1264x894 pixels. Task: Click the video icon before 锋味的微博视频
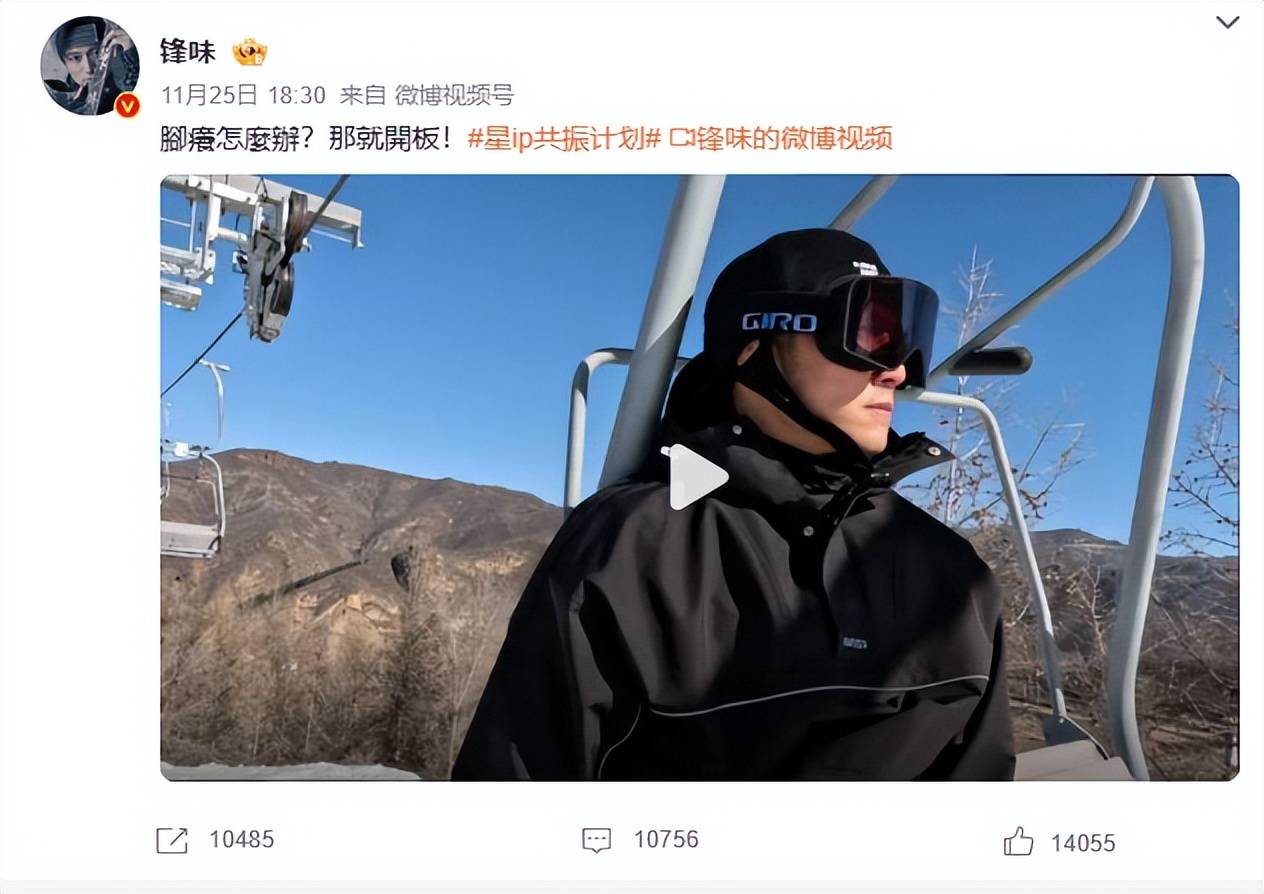681,138
